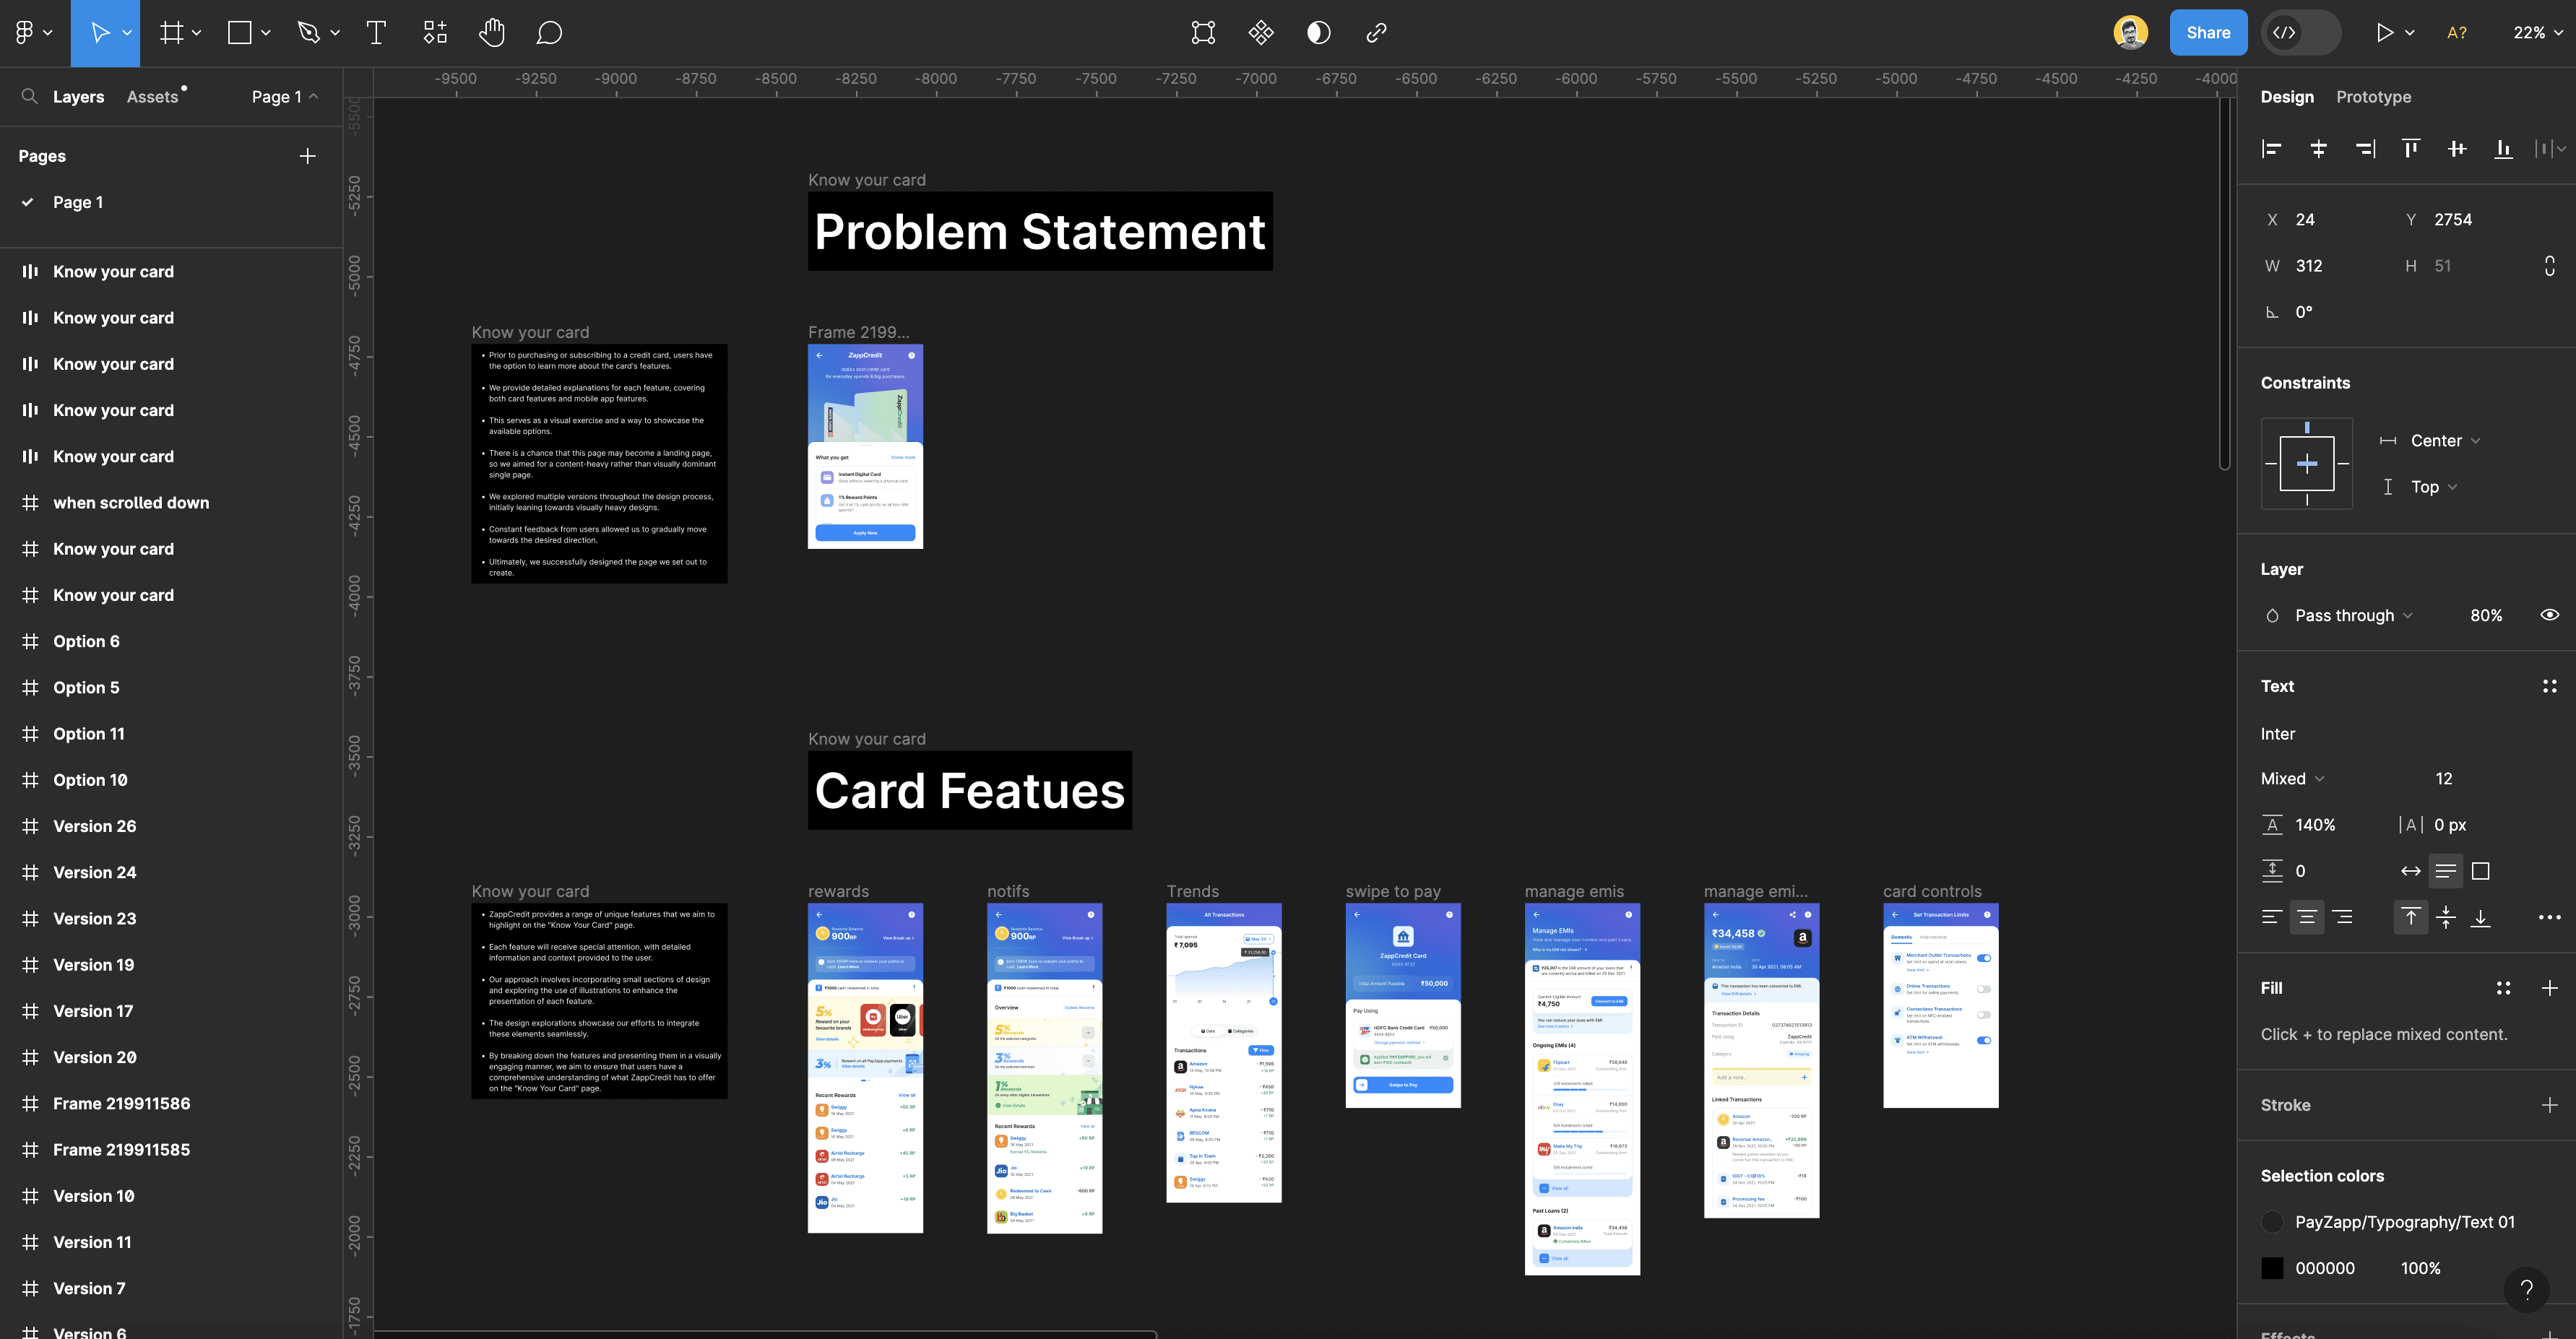This screenshot has height=1339, width=2576.
Task: Switch to the Assets tab
Action: pyautogui.click(x=152, y=97)
